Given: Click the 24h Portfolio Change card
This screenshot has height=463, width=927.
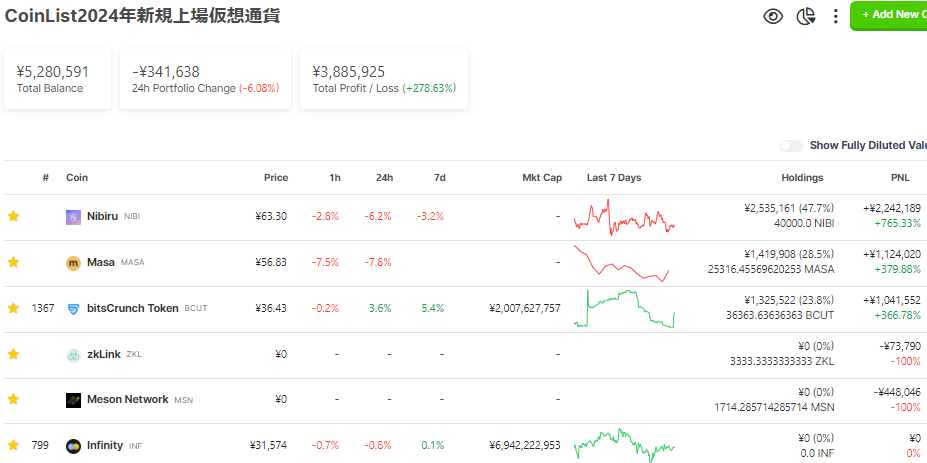Looking at the screenshot, I should [205, 79].
